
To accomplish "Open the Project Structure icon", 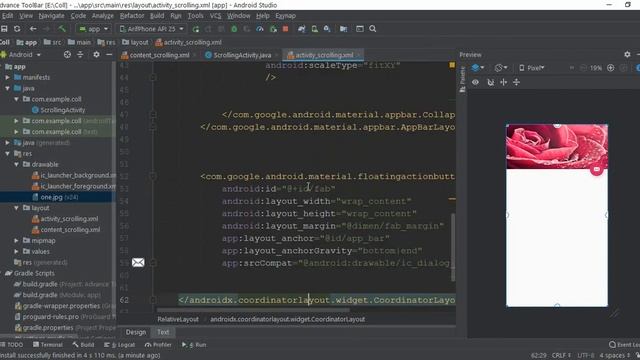I will (x=343, y=29).
